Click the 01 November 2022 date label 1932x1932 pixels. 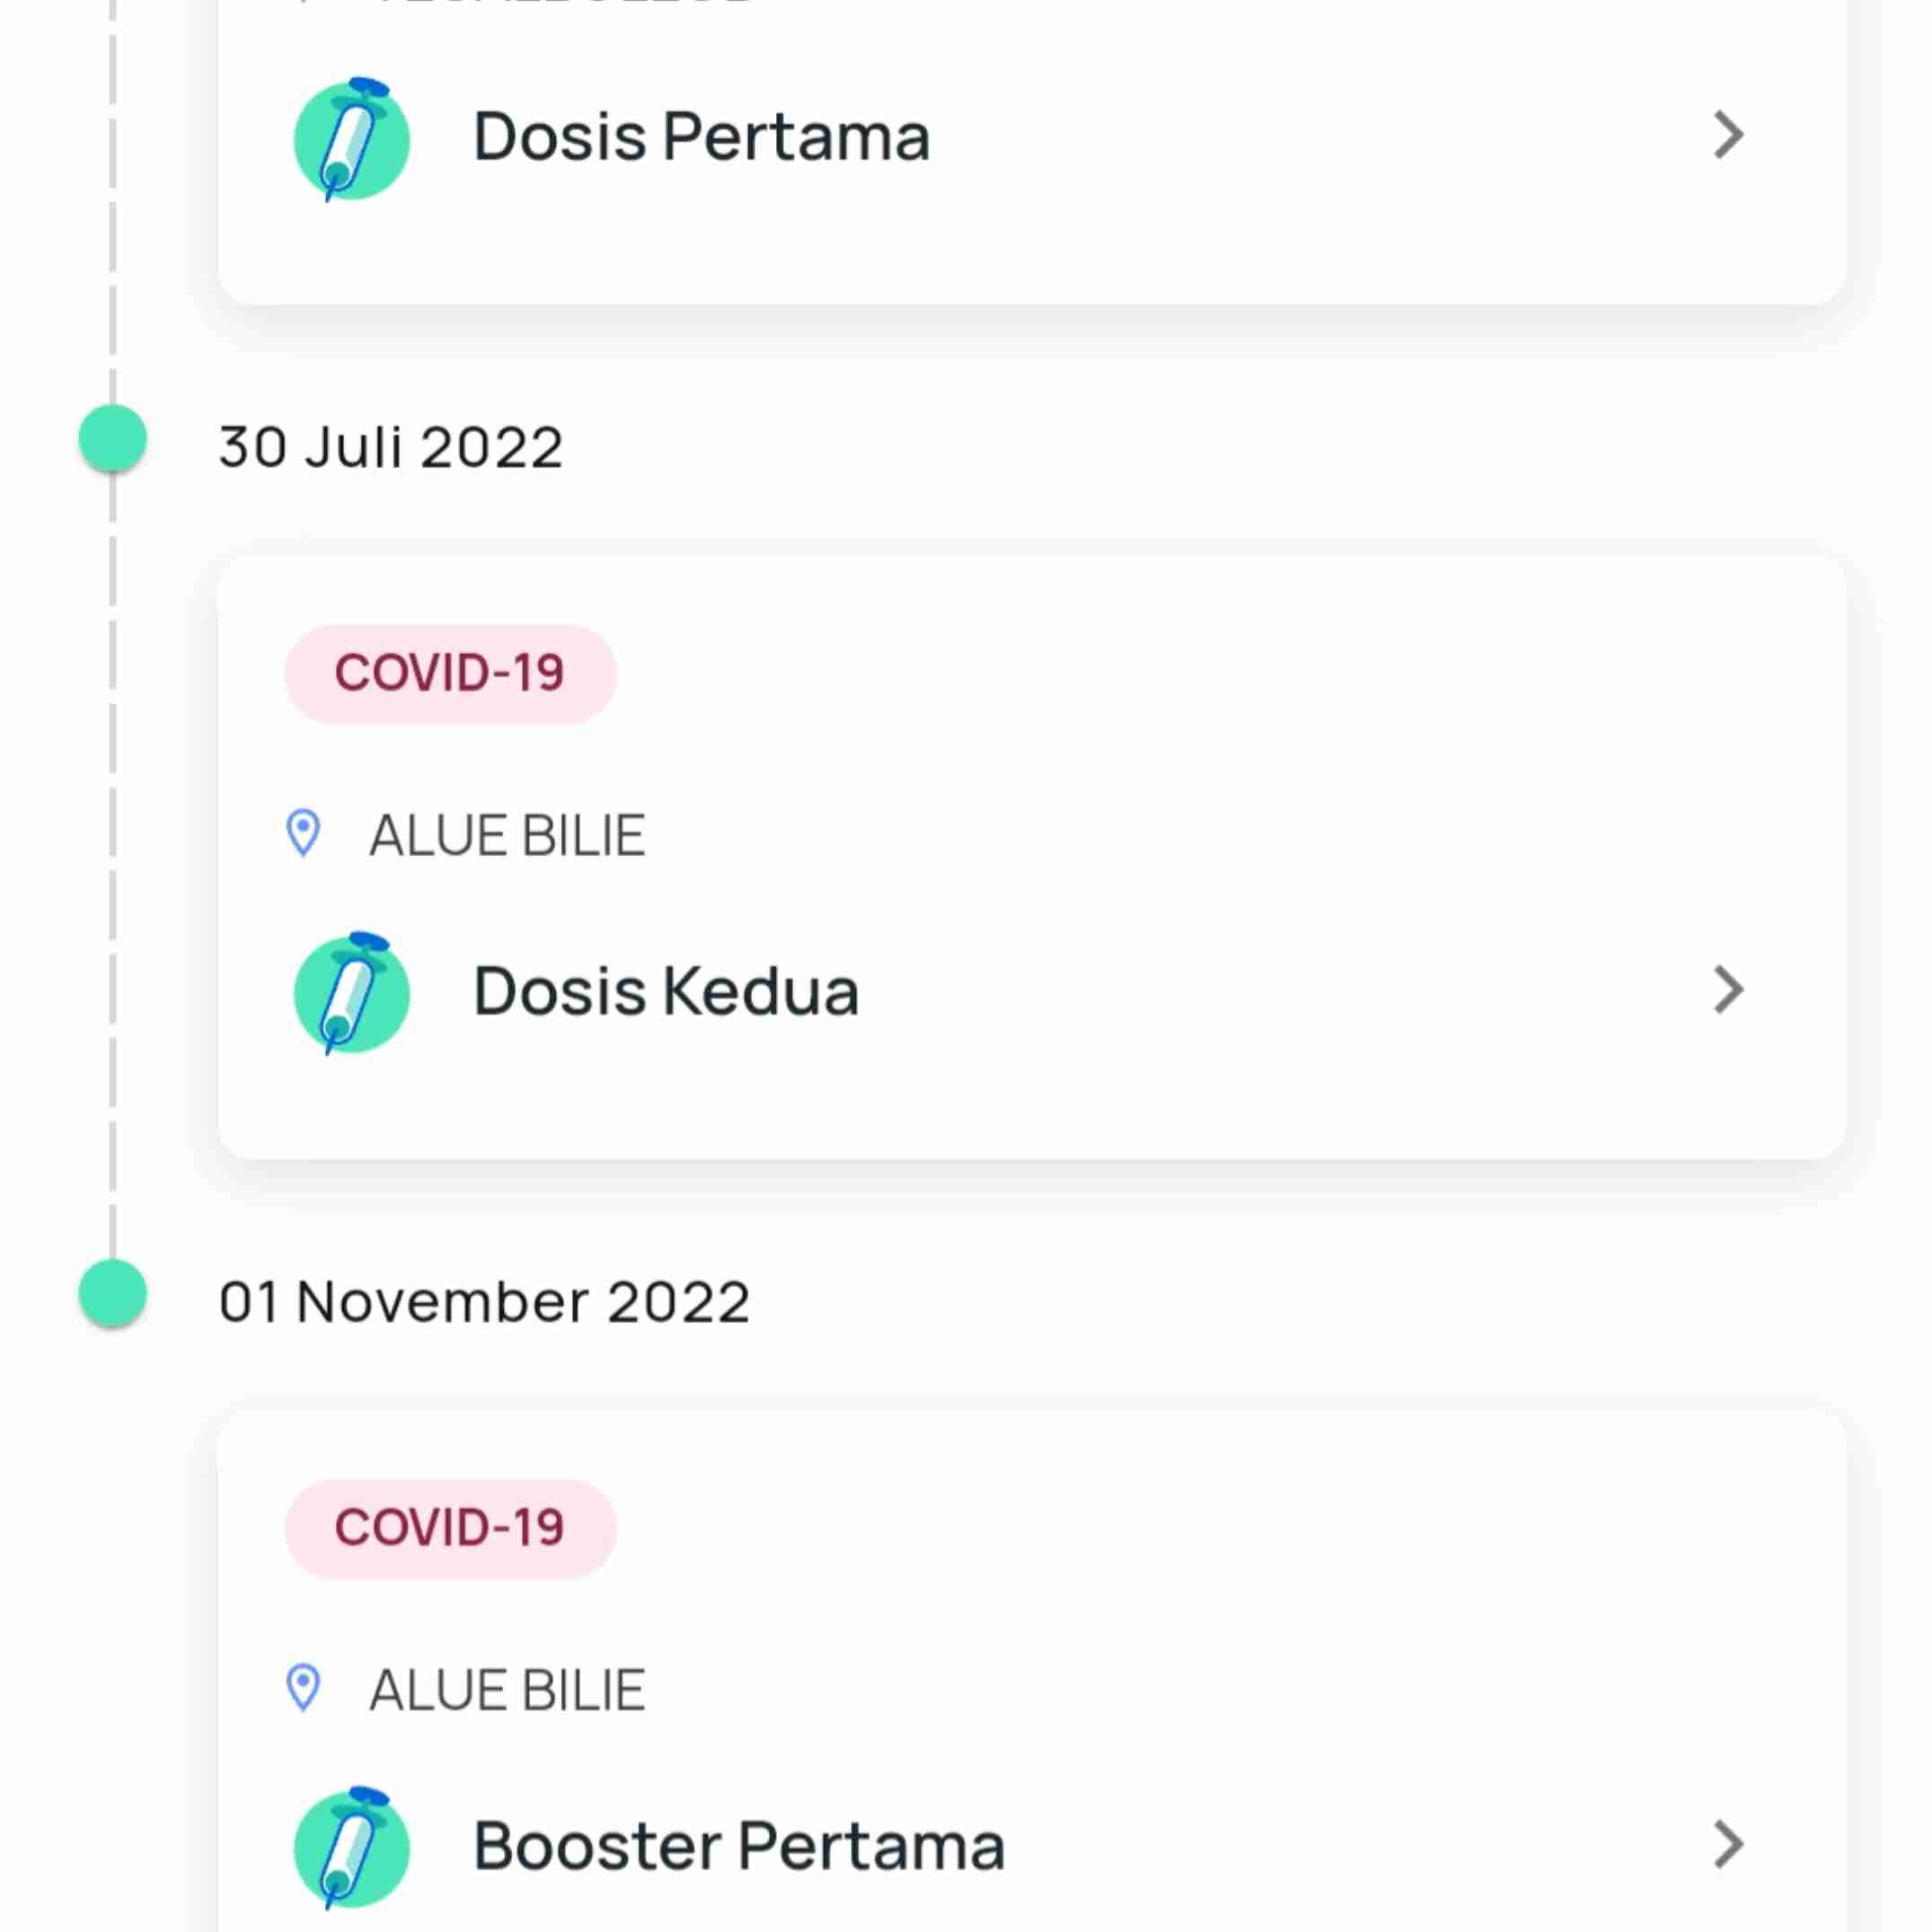click(x=484, y=1302)
